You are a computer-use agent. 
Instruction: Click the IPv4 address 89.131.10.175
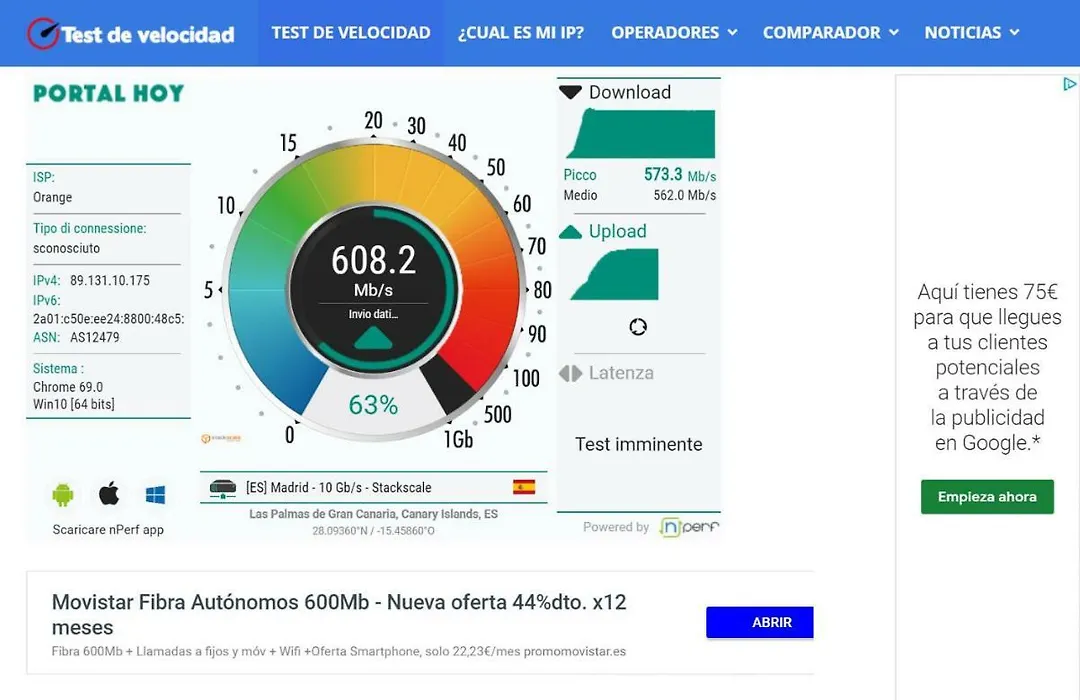[x=110, y=280]
